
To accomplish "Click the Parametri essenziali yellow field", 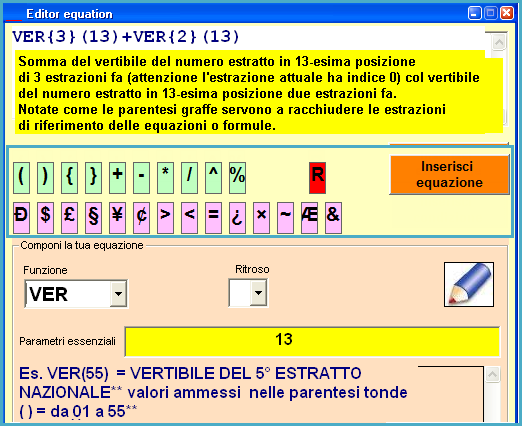I will [312, 342].
